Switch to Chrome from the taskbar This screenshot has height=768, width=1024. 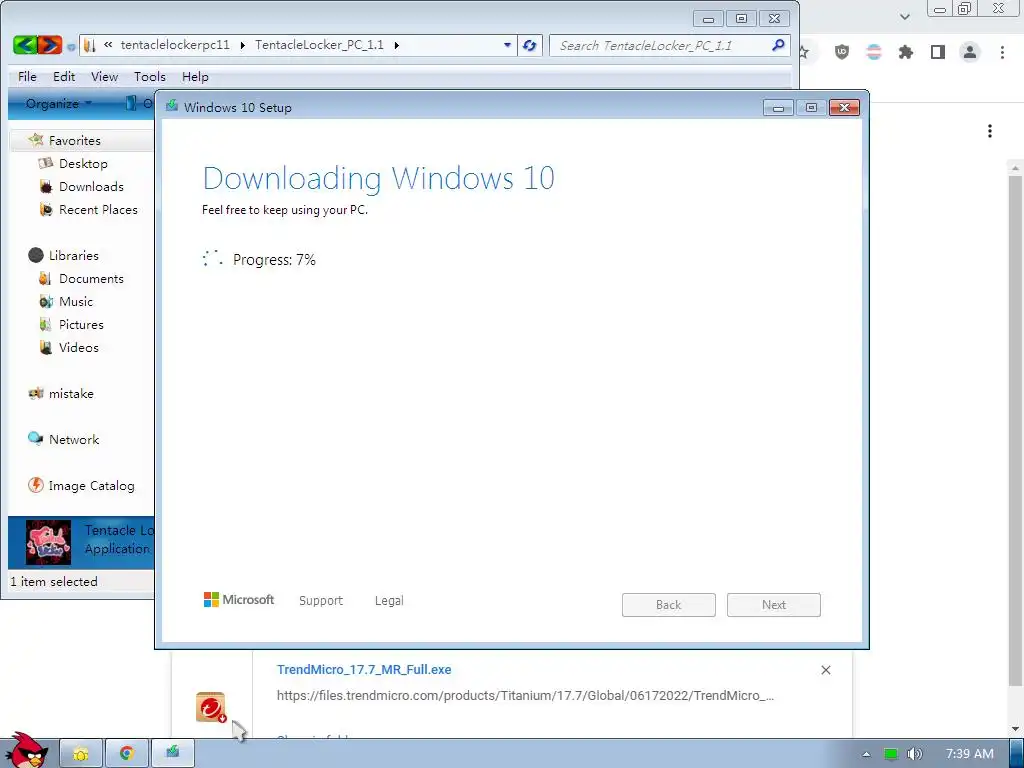pos(127,754)
